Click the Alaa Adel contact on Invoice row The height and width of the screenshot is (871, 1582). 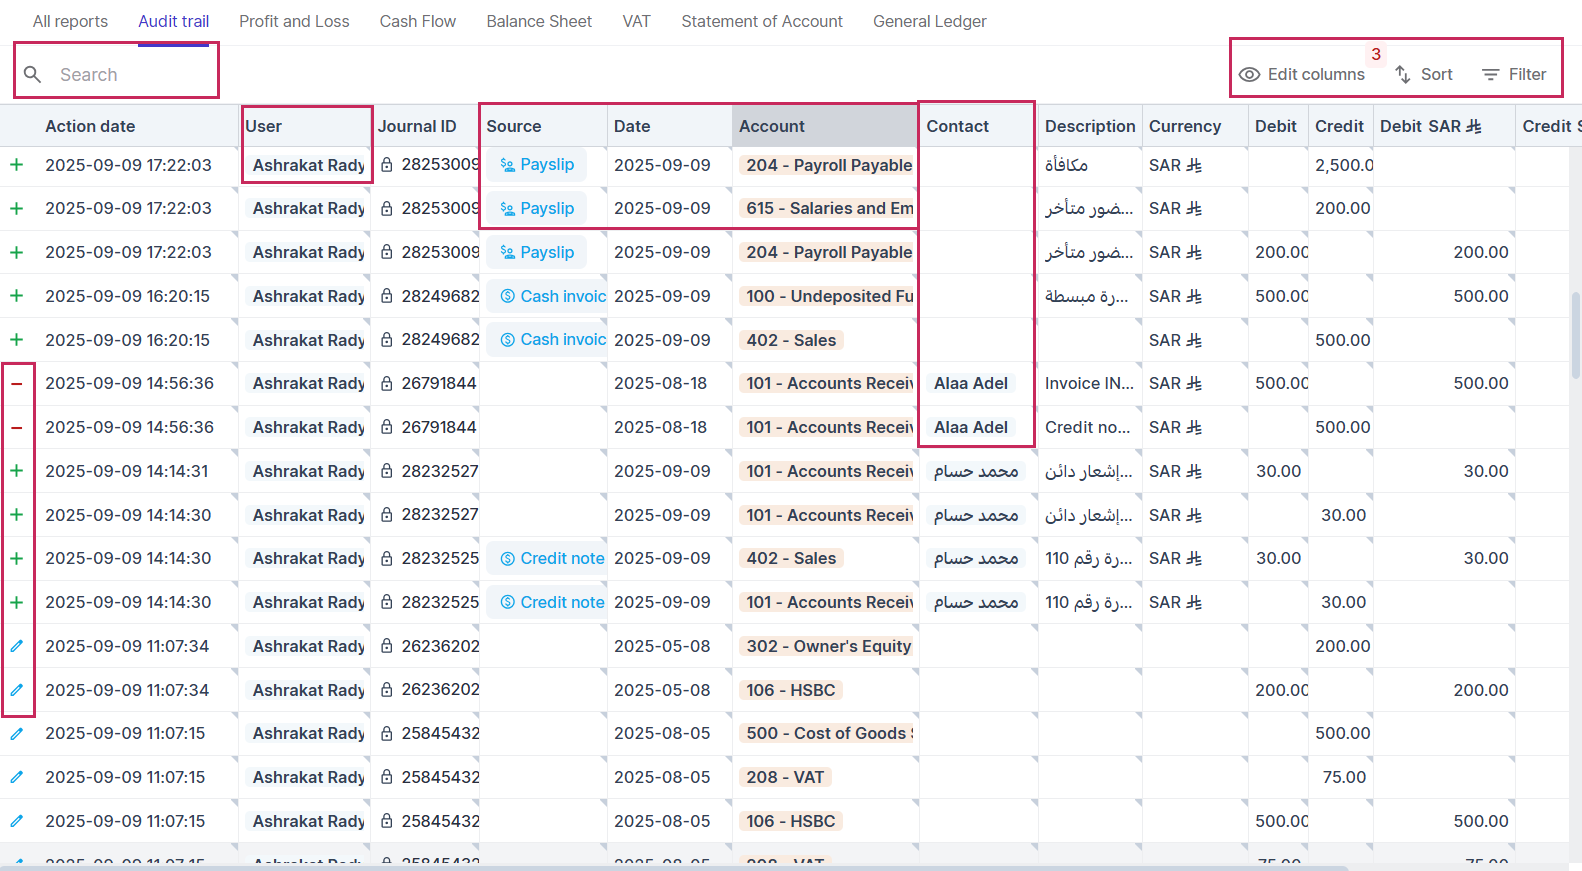coord(970,384)
